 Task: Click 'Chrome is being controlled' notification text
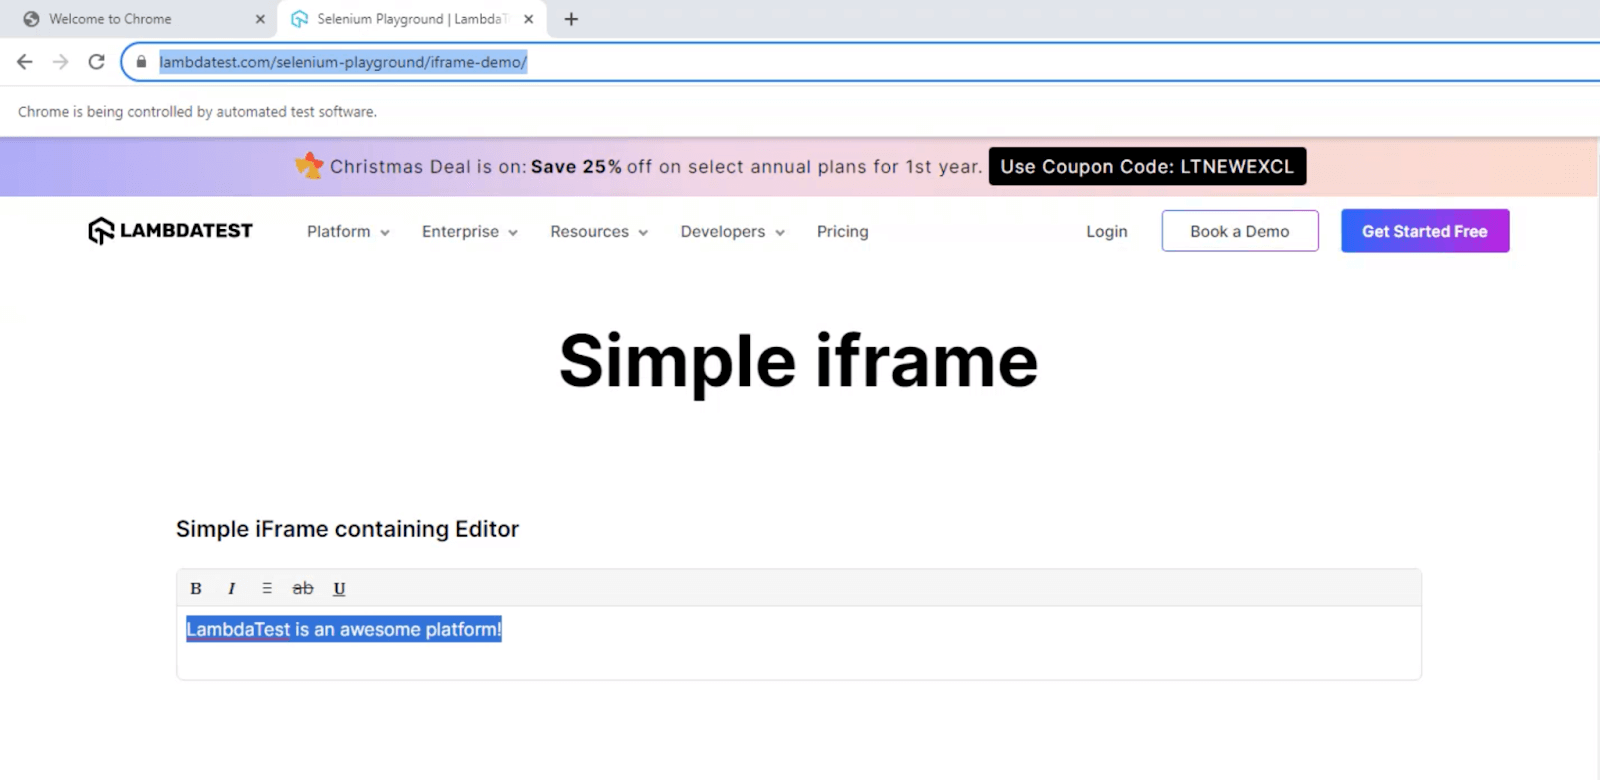(x=197, y=112)
